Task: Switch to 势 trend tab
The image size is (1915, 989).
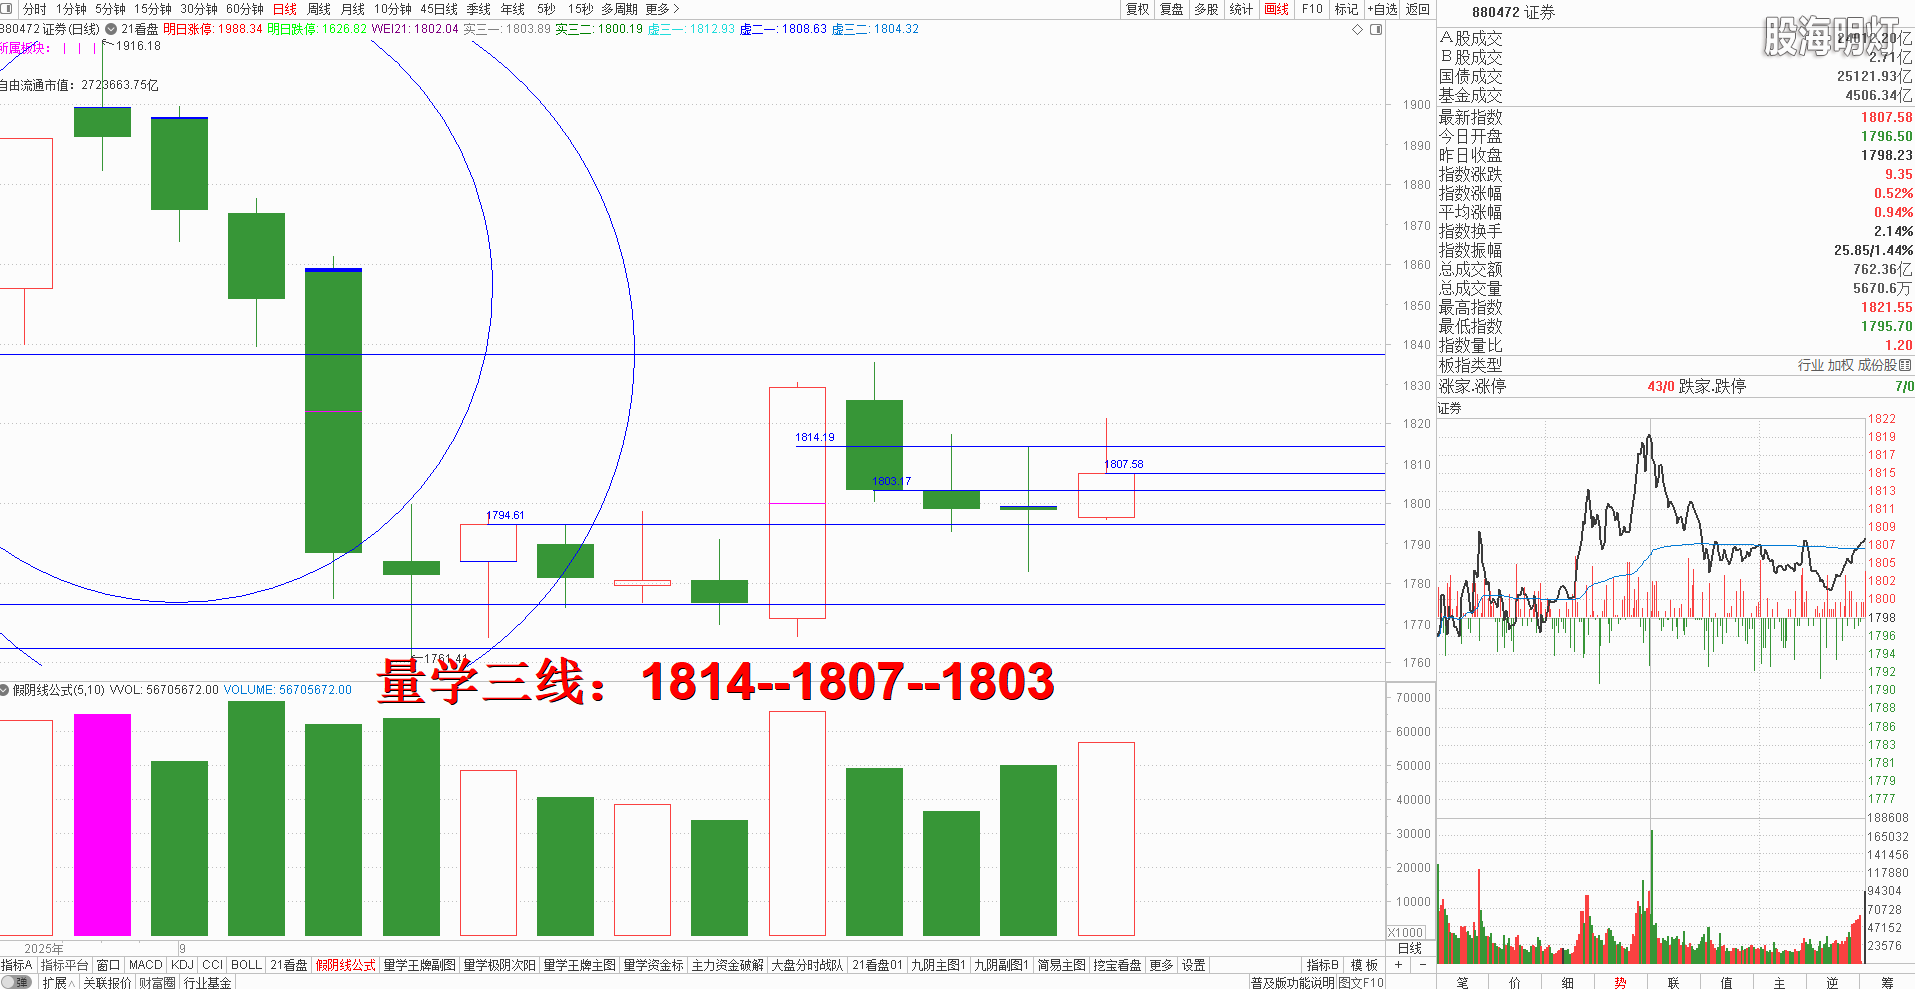Action: click(1620, 982)
